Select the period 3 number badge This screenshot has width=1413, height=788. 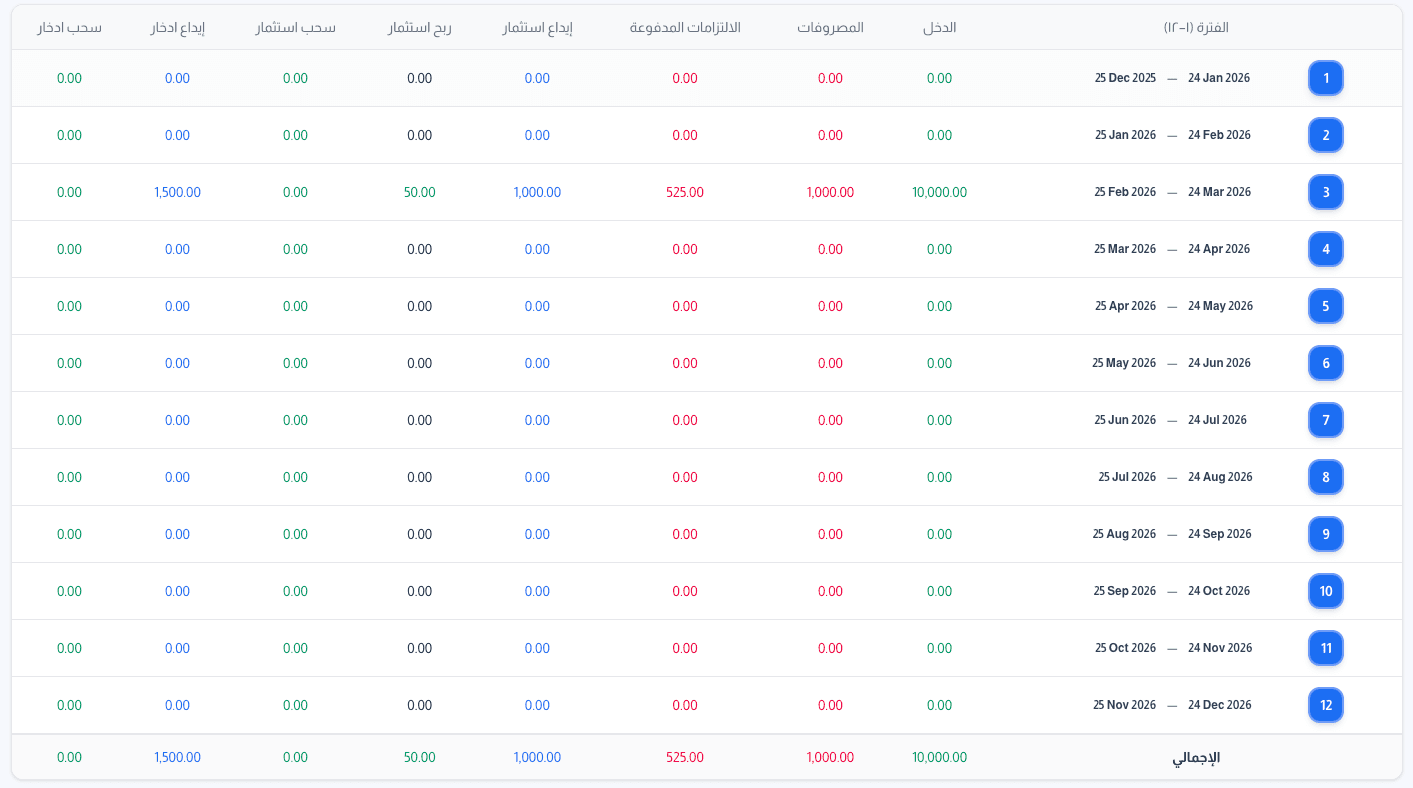point(1325,192)
